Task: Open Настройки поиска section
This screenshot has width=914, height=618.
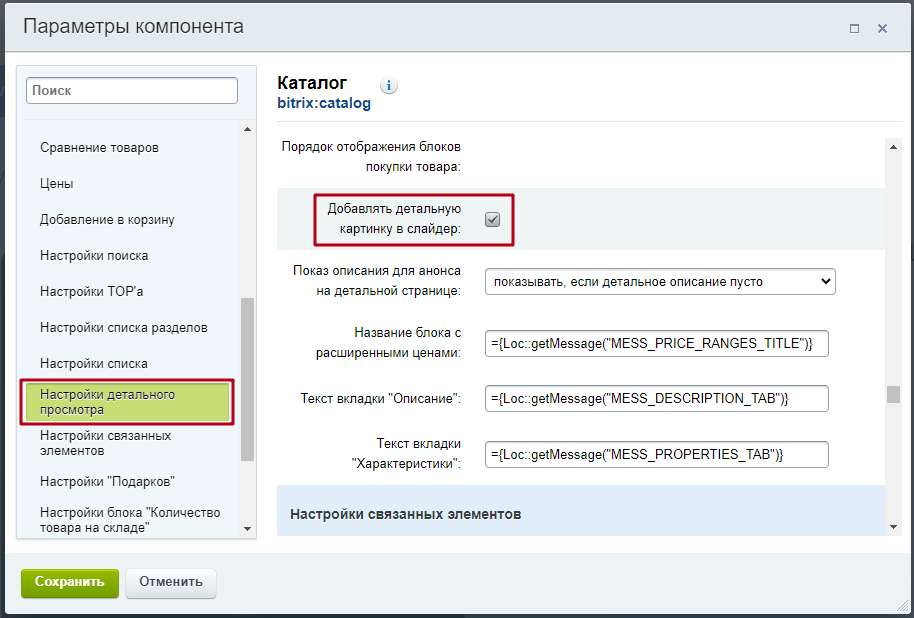Action: pos(94,255)
